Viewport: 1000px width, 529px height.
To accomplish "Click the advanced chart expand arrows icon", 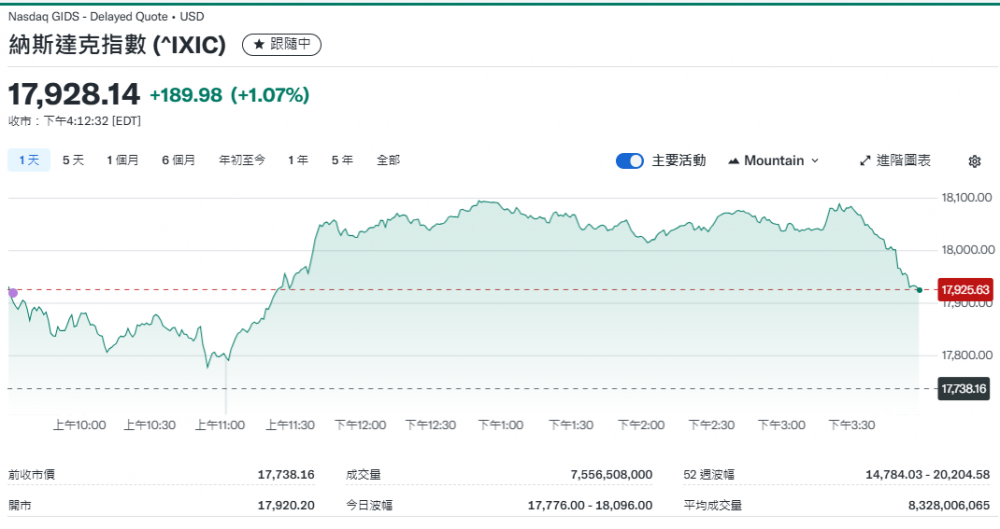I will (865, 161).
